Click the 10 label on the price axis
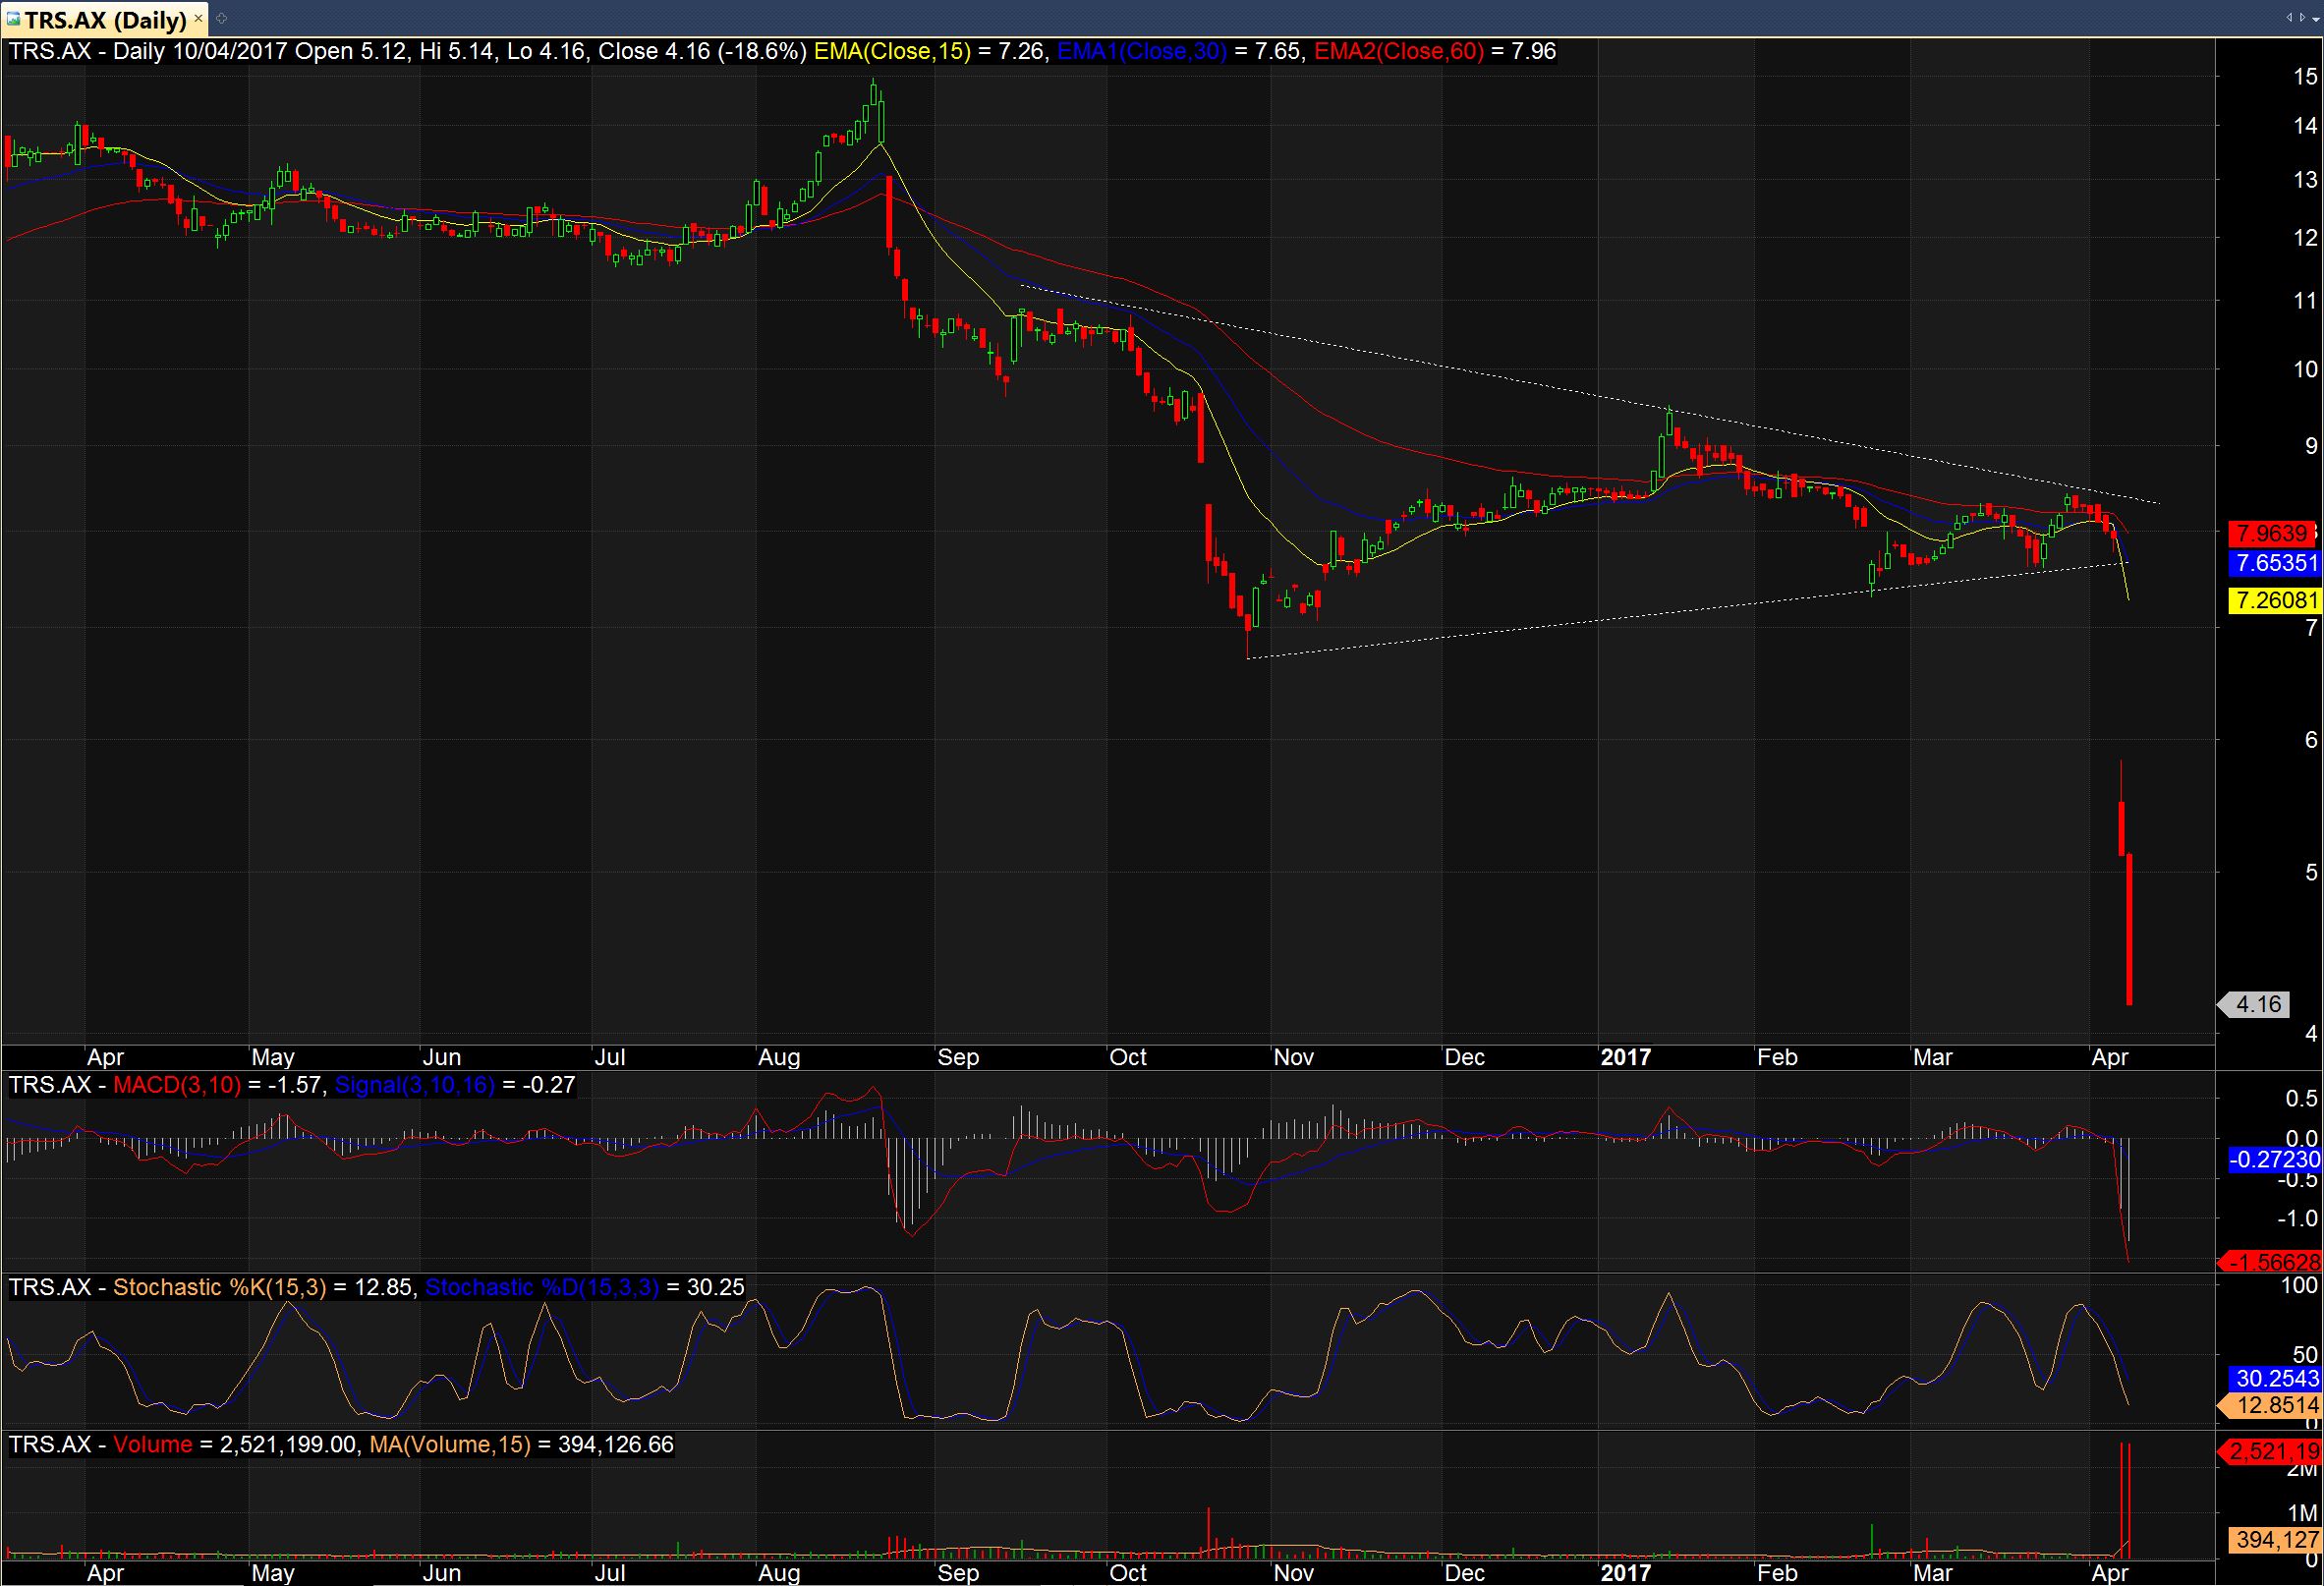Viewport: 2324px width, 1586px height. pyautogui.click(x=2304, y=369)
